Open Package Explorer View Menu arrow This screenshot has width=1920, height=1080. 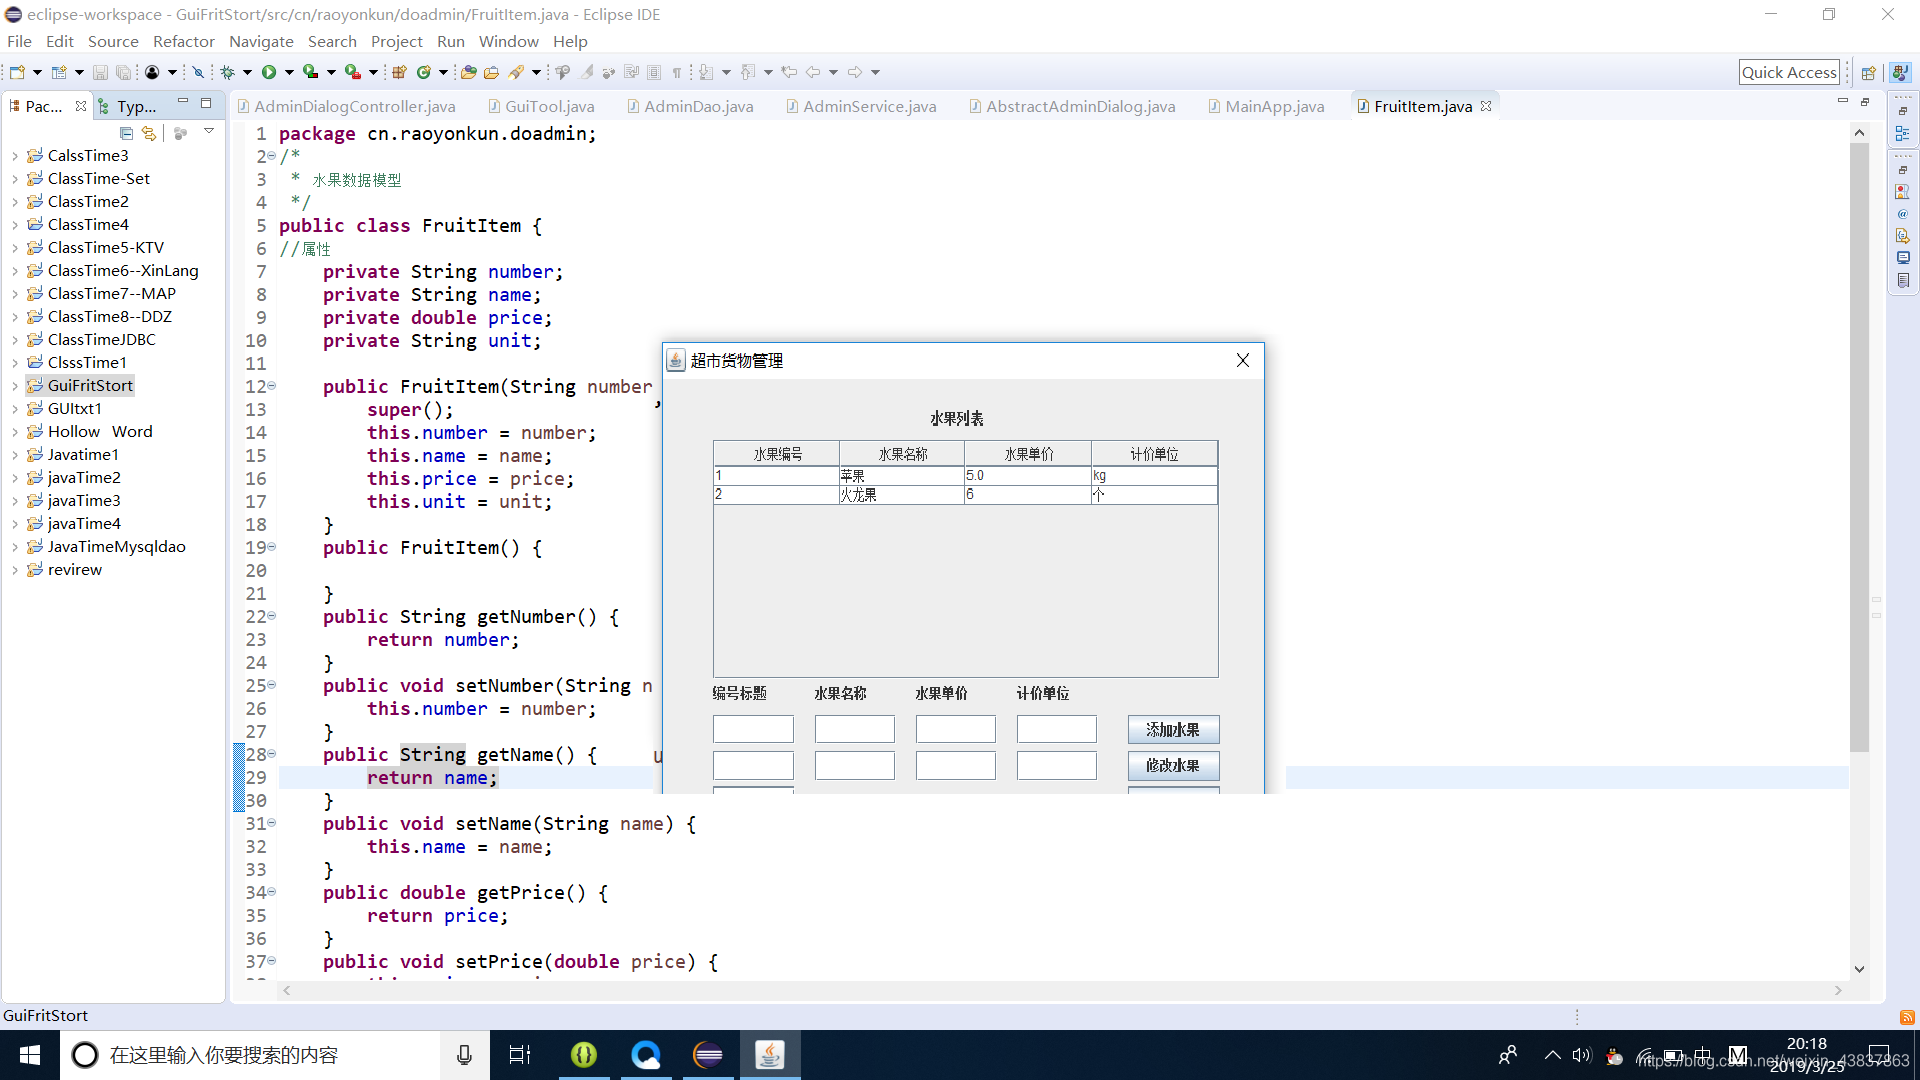point(208,132)
